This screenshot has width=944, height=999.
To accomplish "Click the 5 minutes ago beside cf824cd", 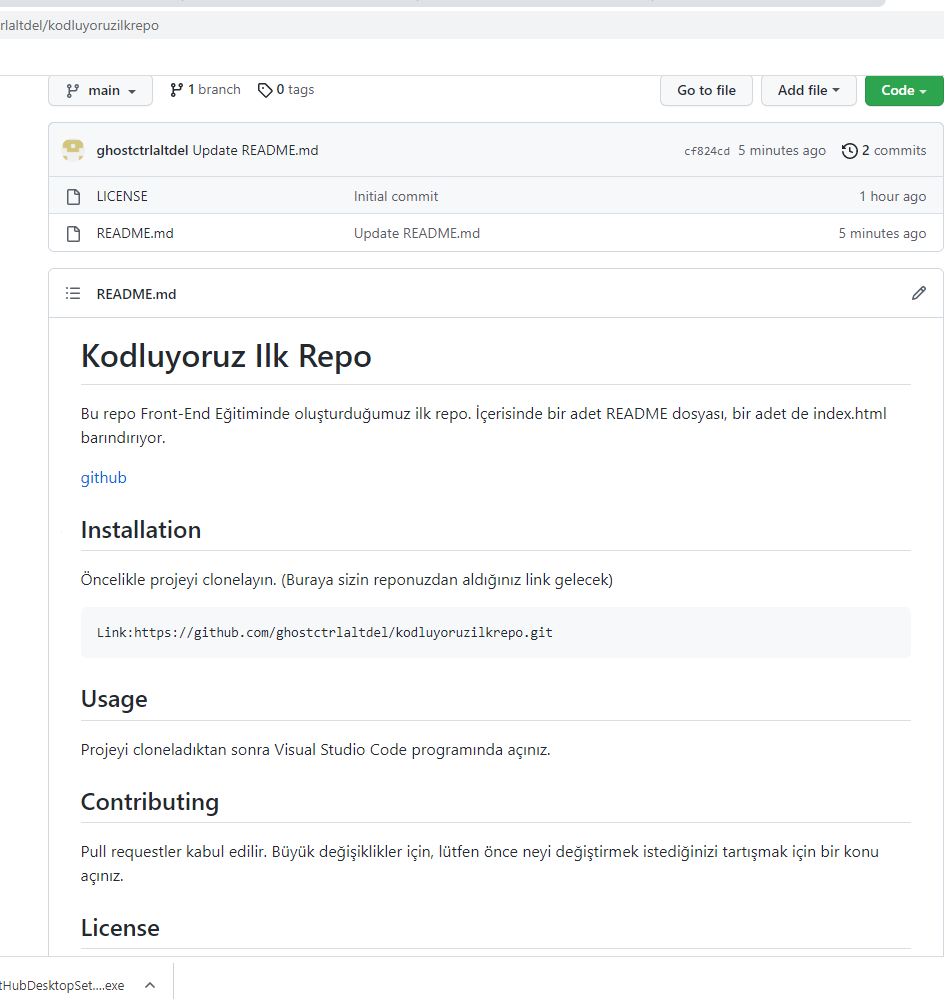I will [x=782, y=150].
